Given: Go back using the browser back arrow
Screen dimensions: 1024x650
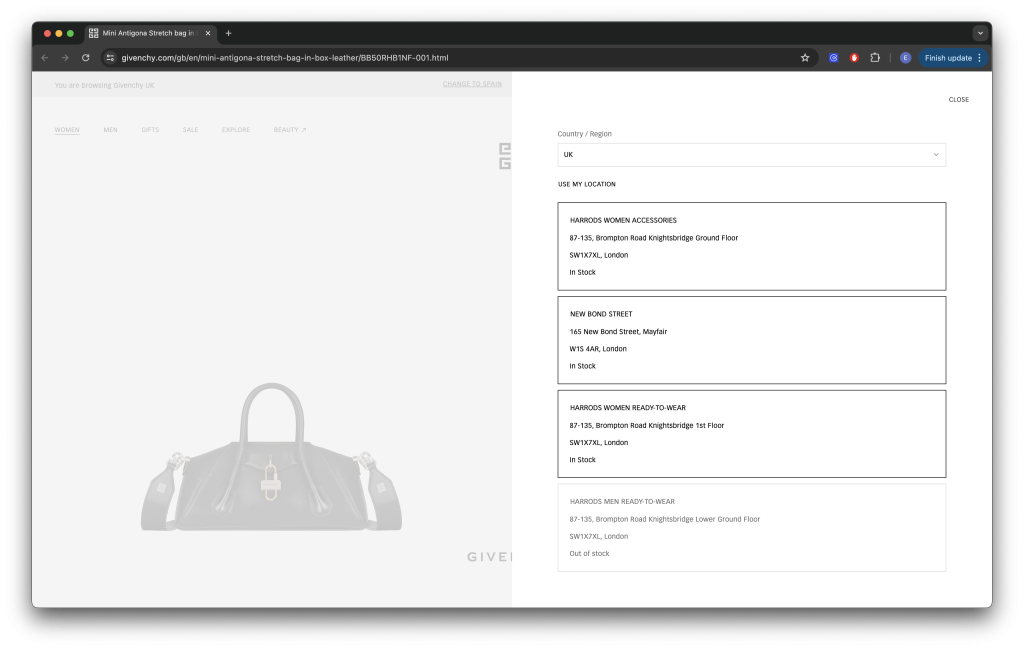Looking at the screenshot, I should click(44, 58).
